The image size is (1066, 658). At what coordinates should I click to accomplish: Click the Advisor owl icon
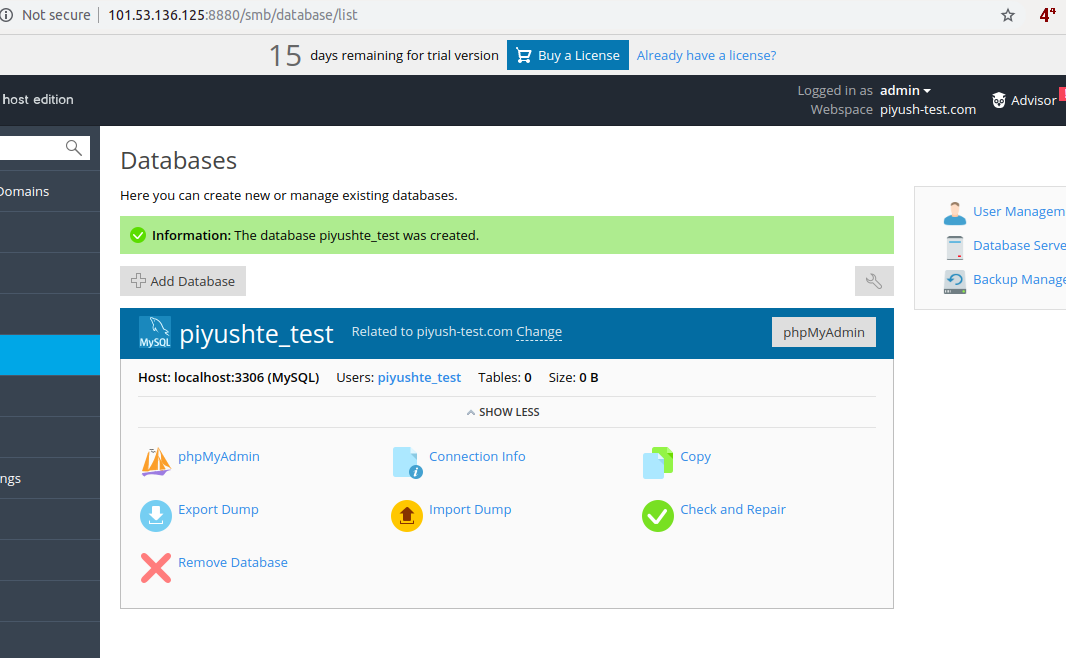point(999,100)
